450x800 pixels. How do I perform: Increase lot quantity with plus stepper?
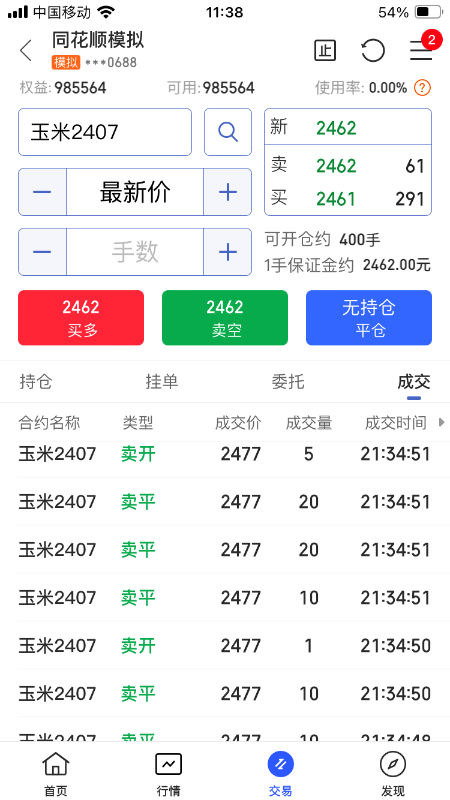[228, 252]
